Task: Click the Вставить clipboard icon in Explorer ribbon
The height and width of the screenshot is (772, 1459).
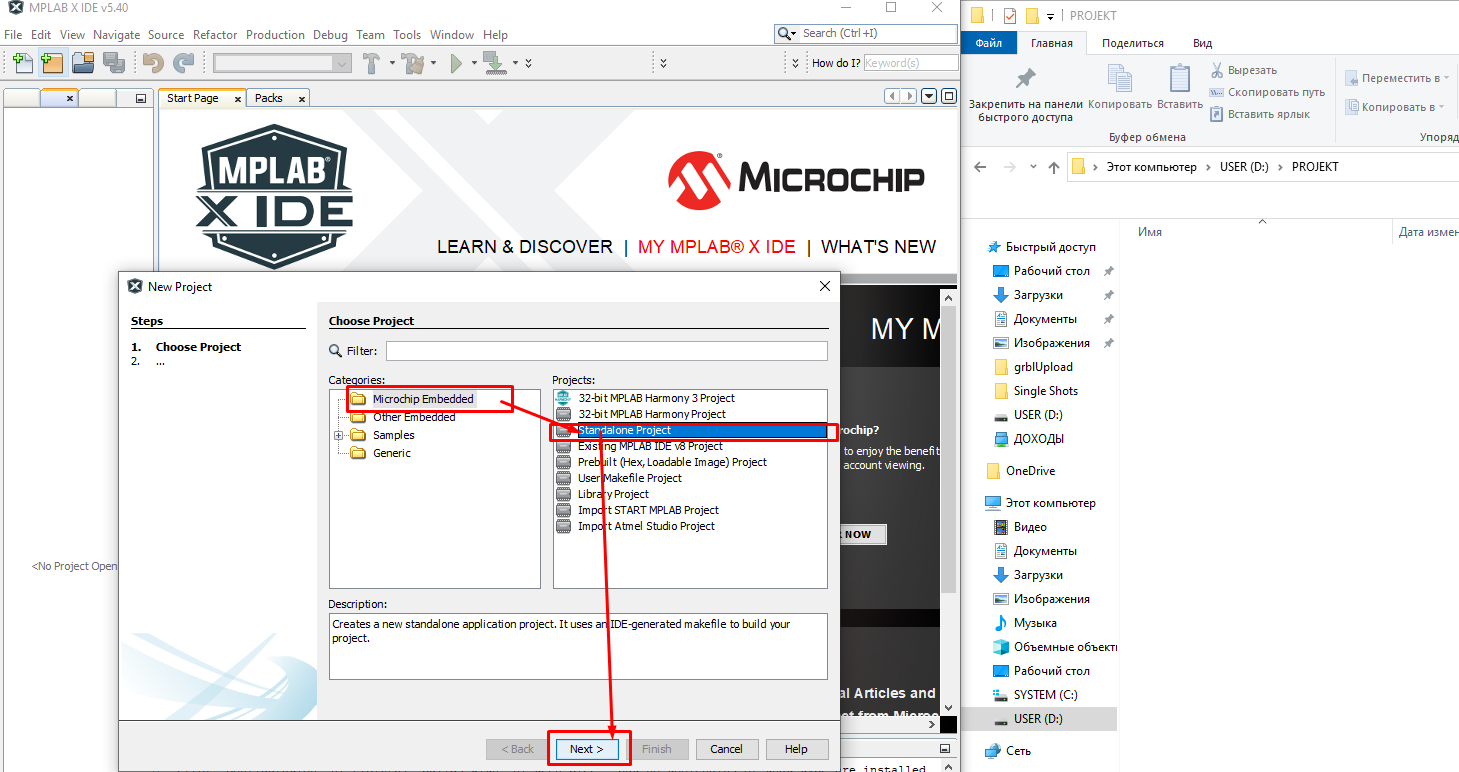Action: 1180,79
